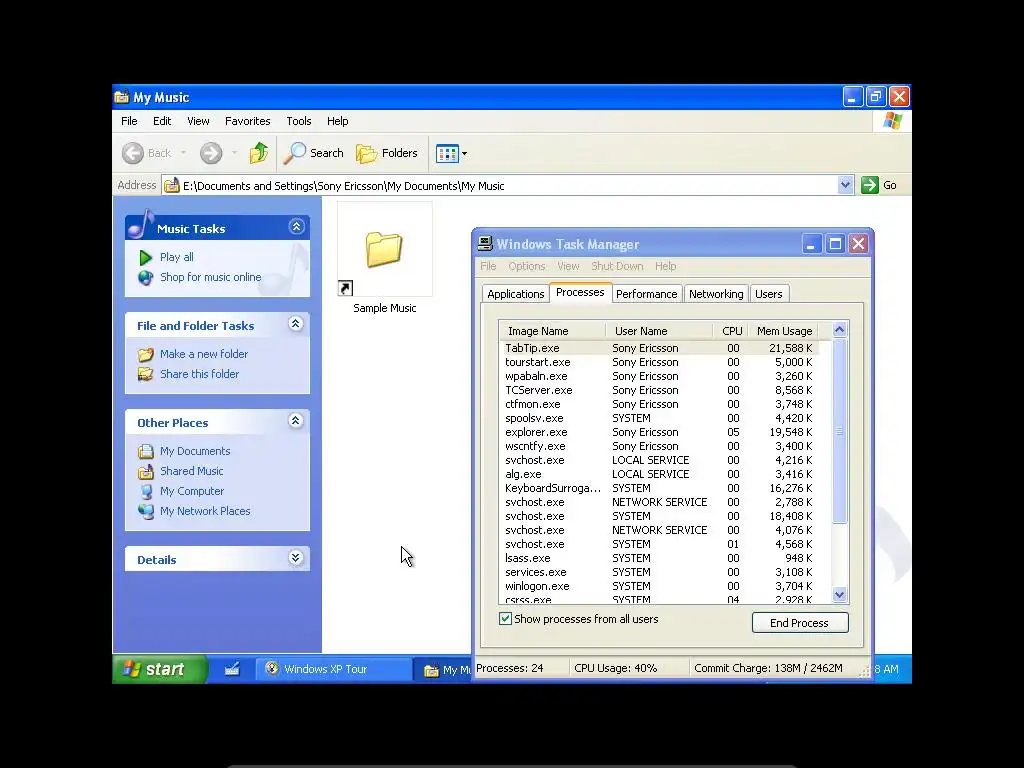
Task: Select the Sample Music folder shortcut
Action: (385, 259)
